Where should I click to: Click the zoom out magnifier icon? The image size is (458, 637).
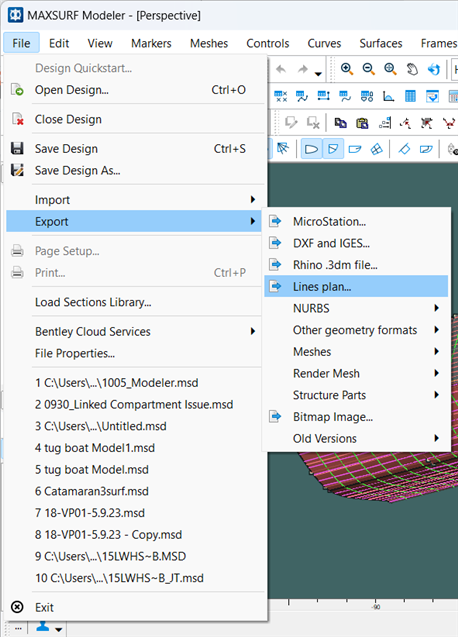click(369, 69)
